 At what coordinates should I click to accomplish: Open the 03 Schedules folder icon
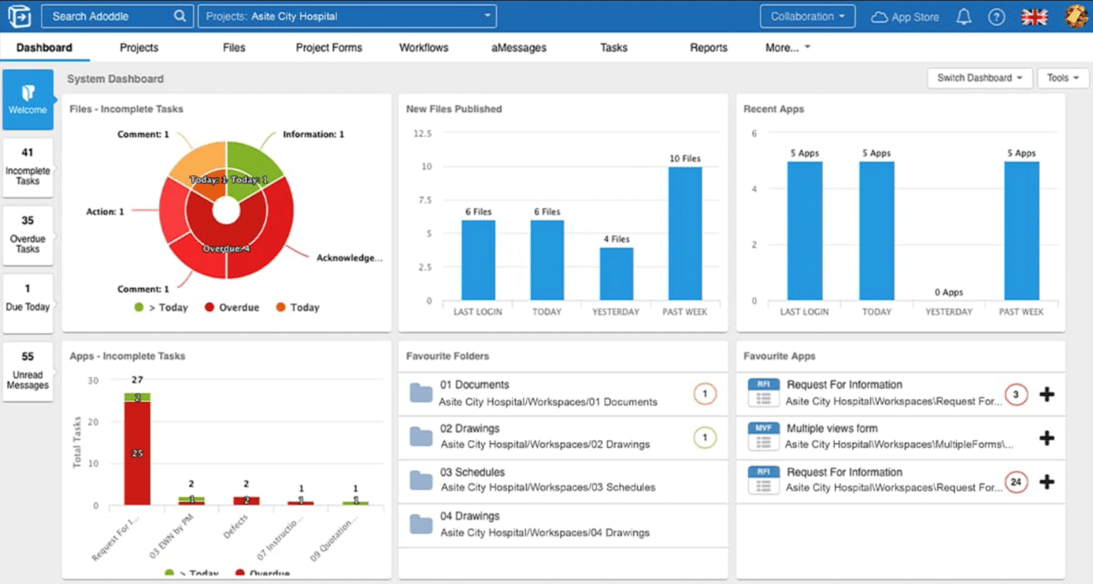[x=421, y=479]
